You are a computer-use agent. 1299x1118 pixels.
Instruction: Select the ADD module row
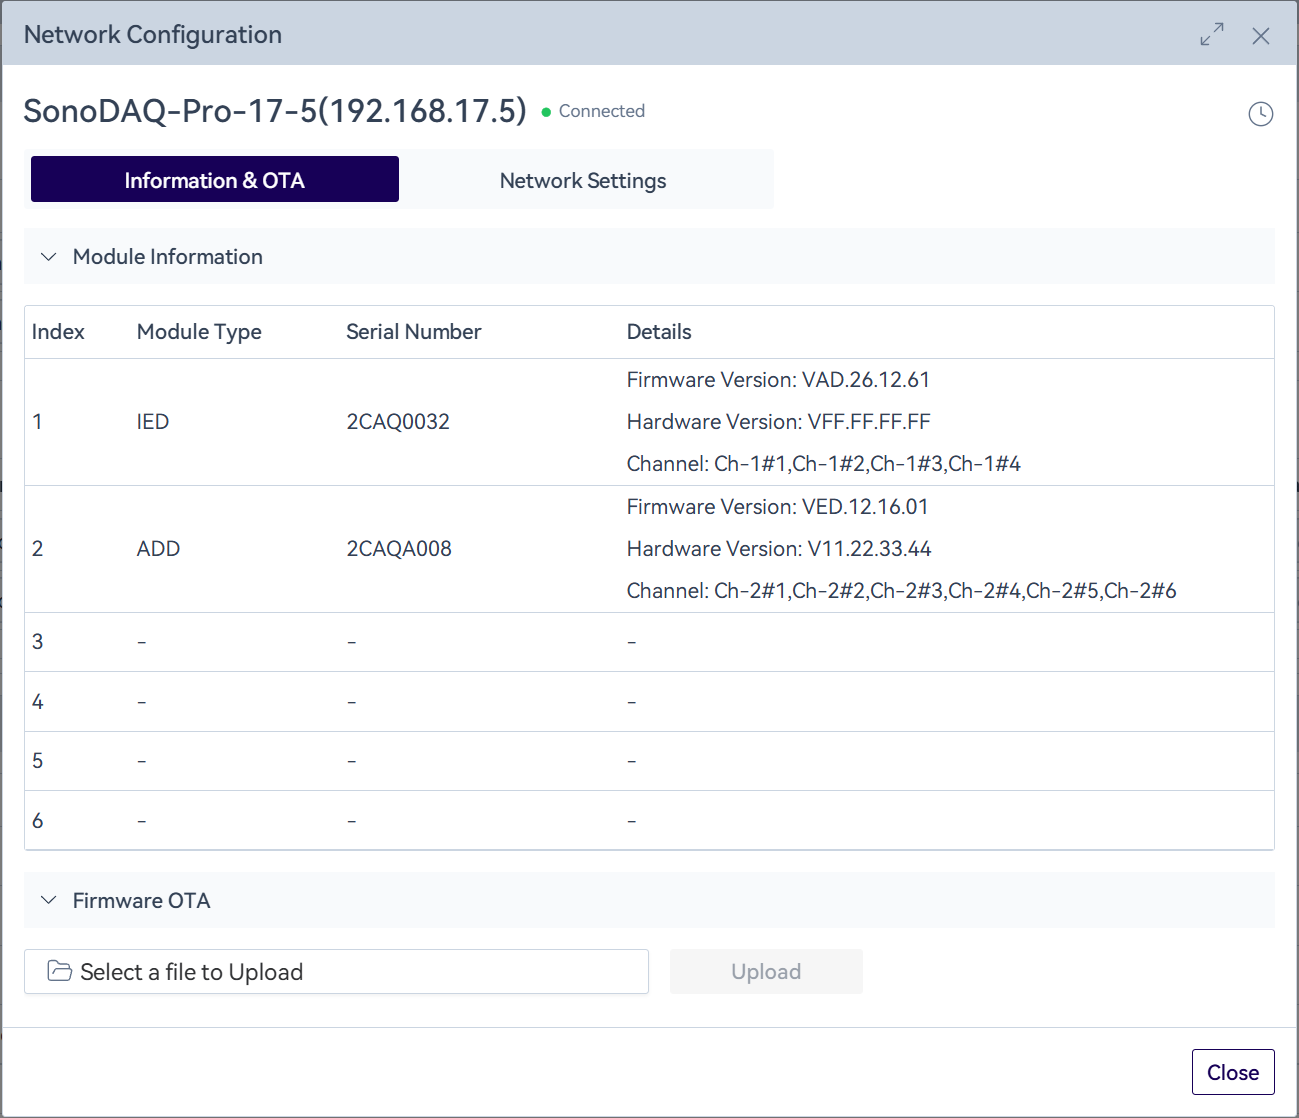tap(158, 549)
